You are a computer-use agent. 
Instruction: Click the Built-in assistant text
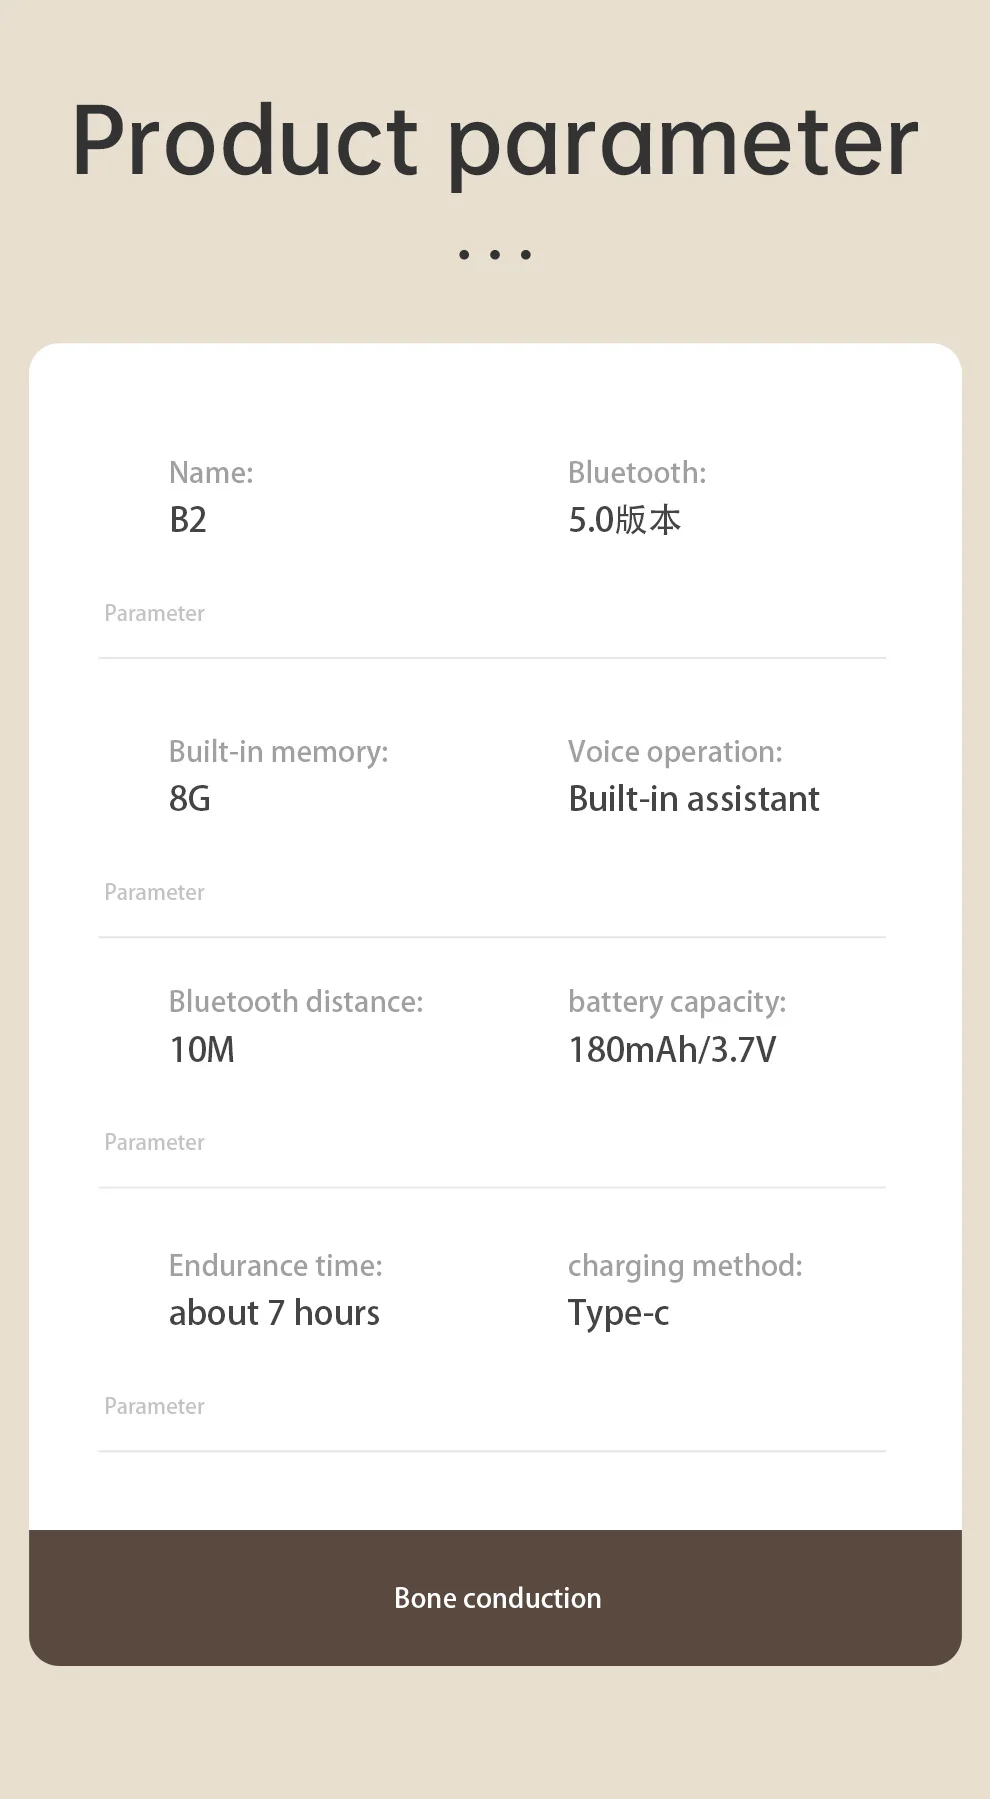pyautogui.click(x=693, y=799)
